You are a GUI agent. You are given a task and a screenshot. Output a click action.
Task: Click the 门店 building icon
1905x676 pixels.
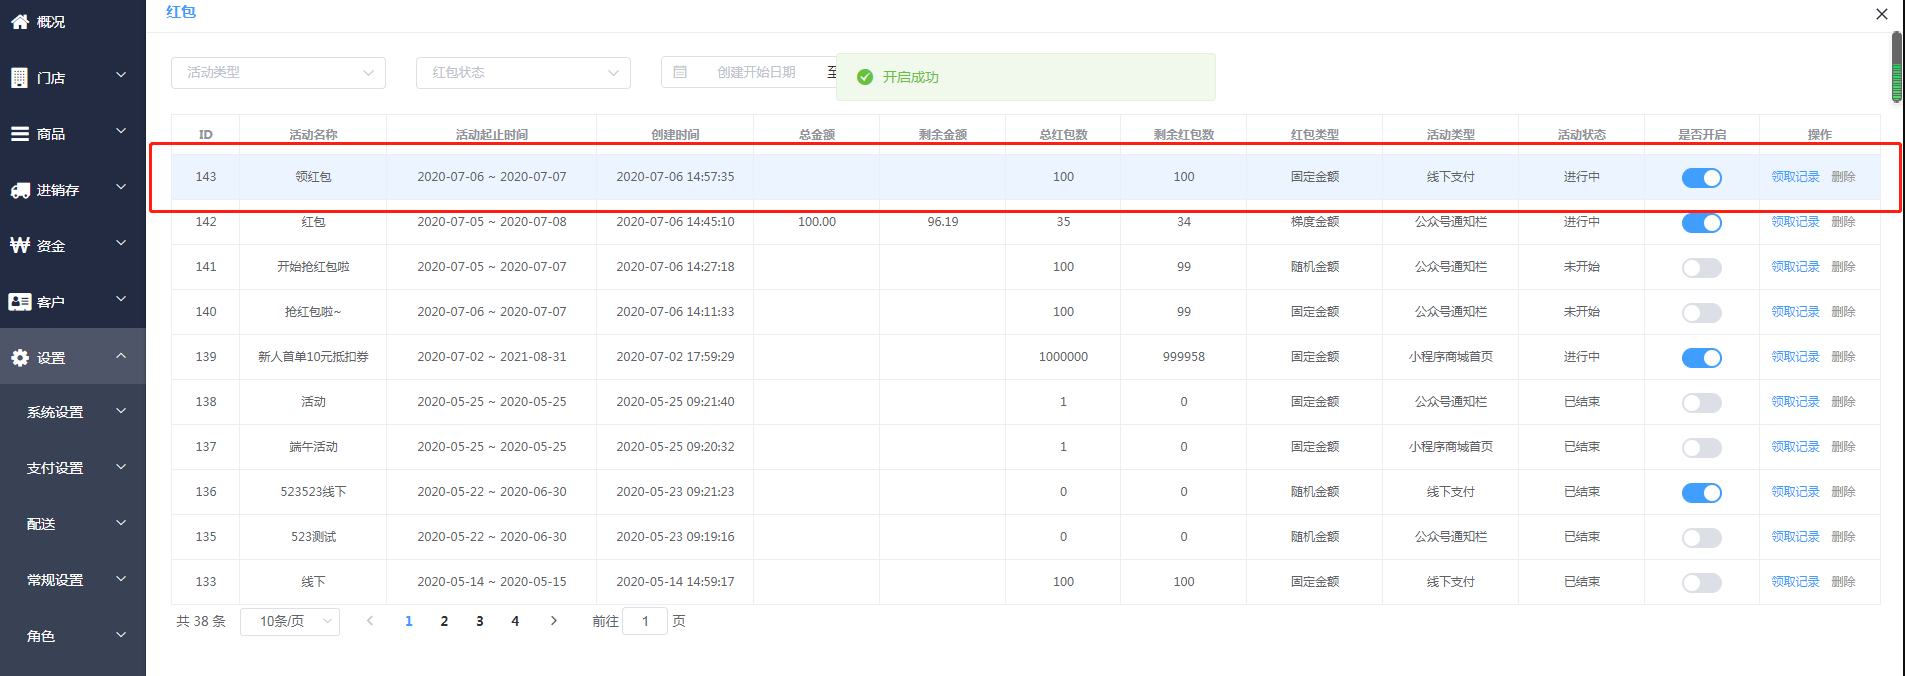19,78
